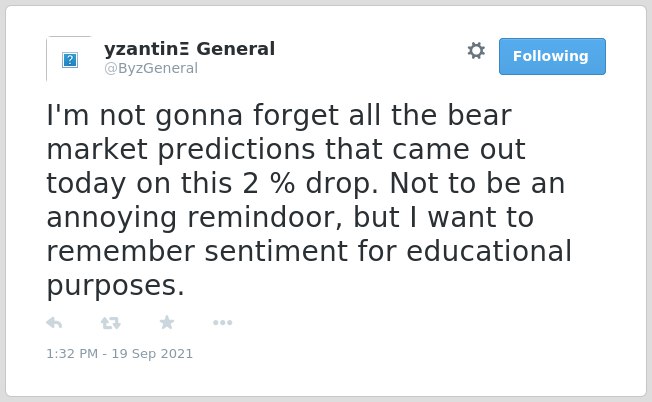The width and height of the screenshot is (652, 402).
Task: Click the word 'annoying' in the tweet
Action: tap(112, 219)
